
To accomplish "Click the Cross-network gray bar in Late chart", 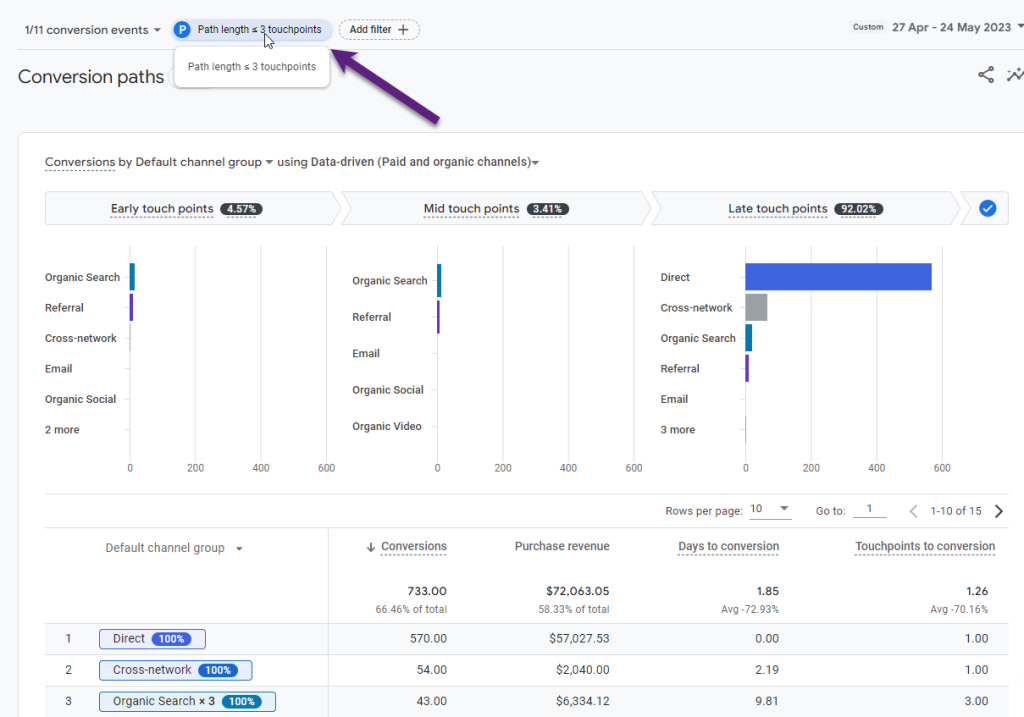I will pos(756,308).
